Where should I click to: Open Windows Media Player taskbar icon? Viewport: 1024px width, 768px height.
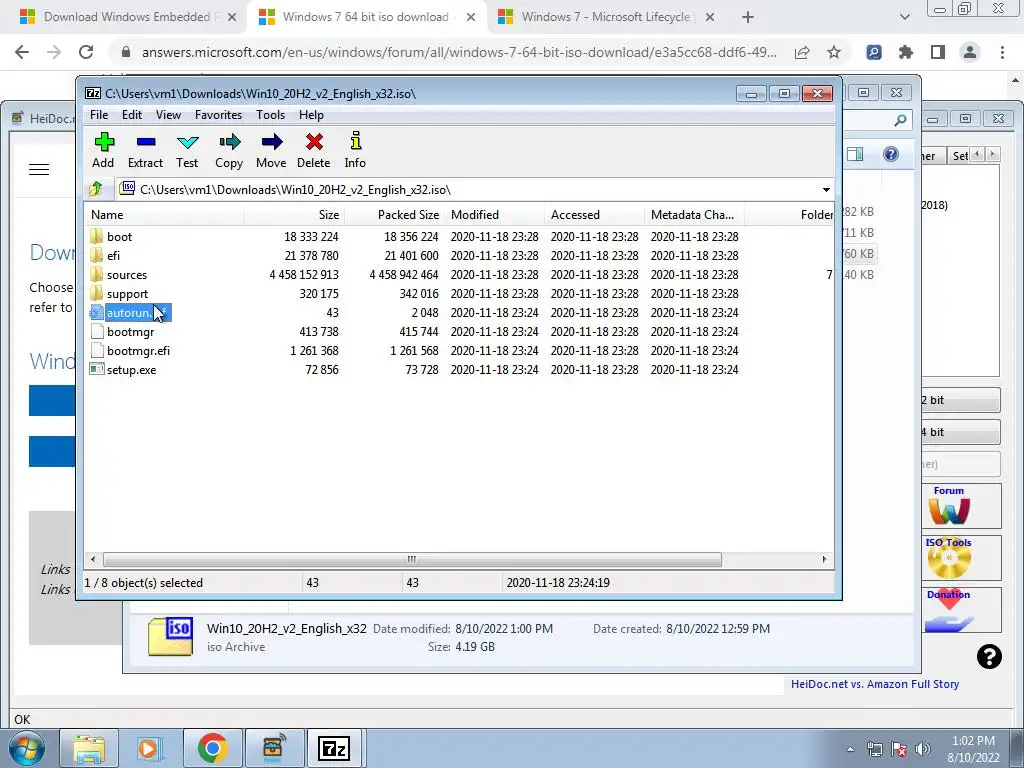point(148,748)
